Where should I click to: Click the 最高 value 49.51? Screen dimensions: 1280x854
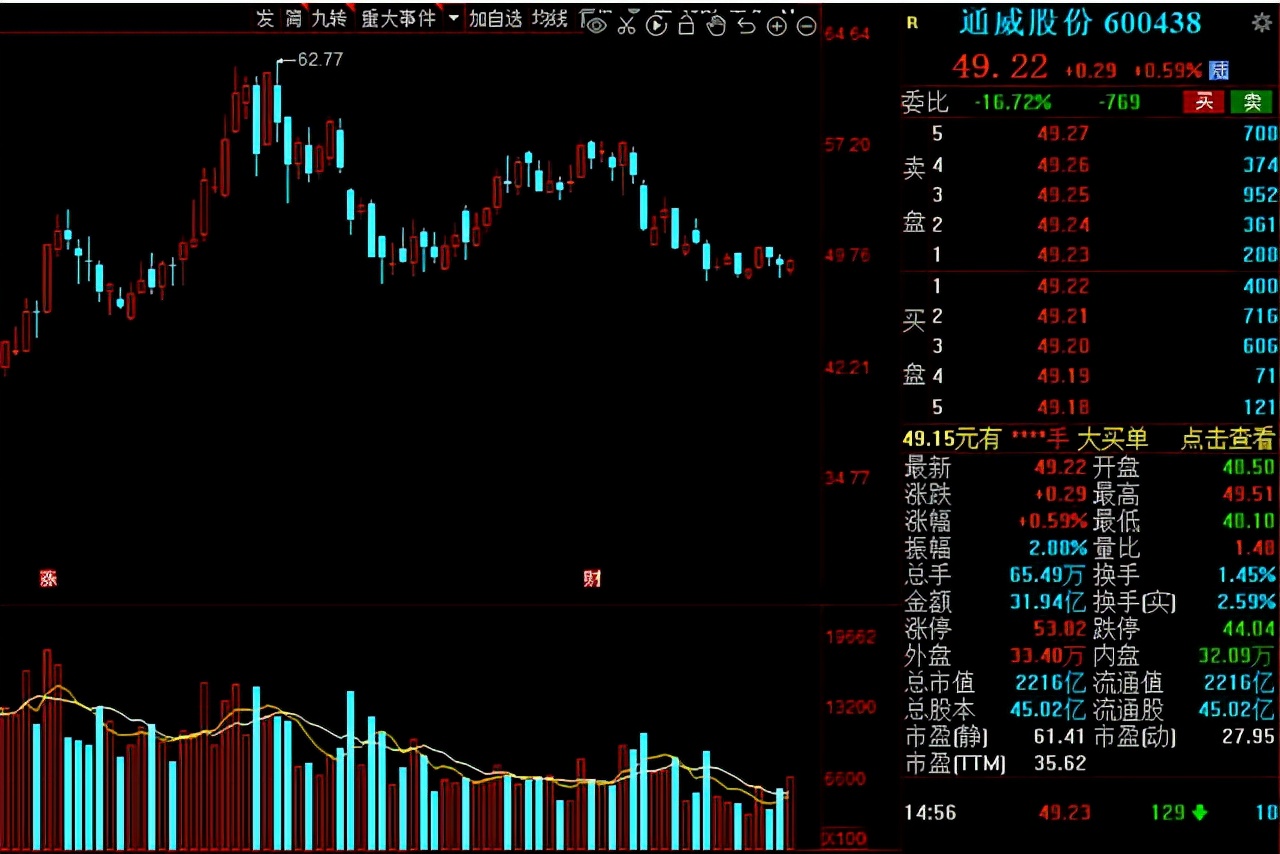pyautogui.click(x=1251, y=494)
